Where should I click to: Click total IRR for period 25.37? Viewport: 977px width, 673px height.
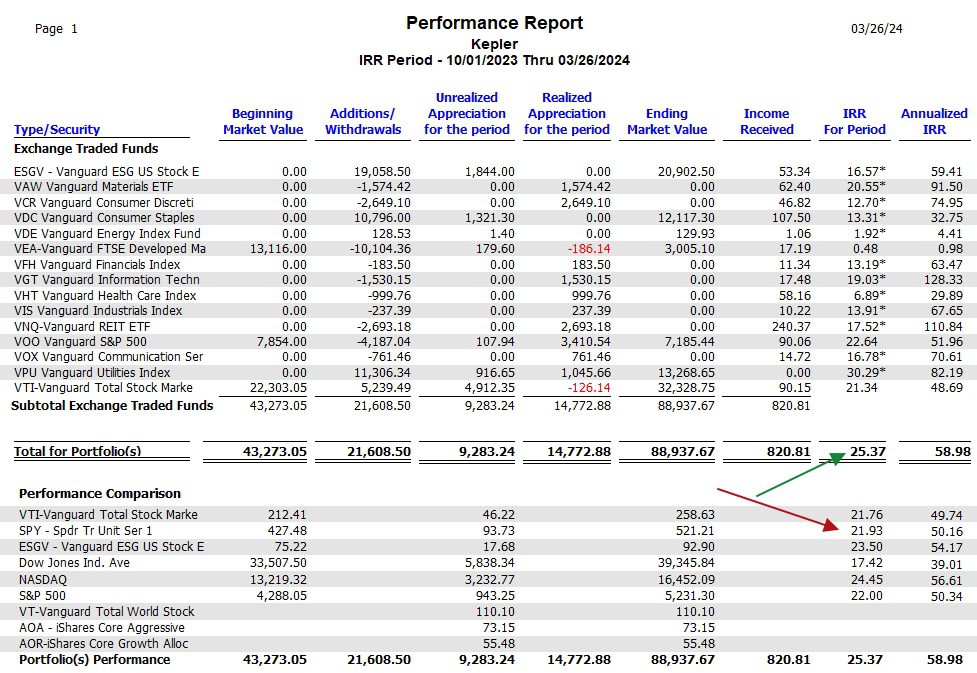867,452
